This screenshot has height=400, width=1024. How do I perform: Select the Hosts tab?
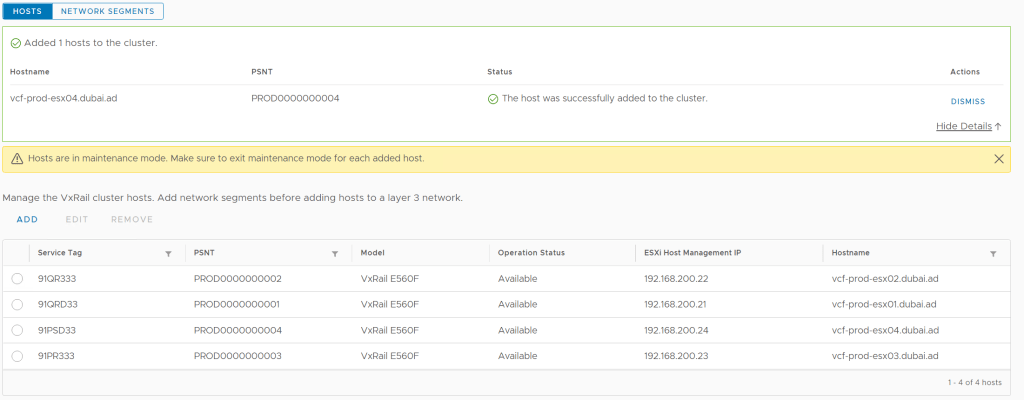(28, 11)
